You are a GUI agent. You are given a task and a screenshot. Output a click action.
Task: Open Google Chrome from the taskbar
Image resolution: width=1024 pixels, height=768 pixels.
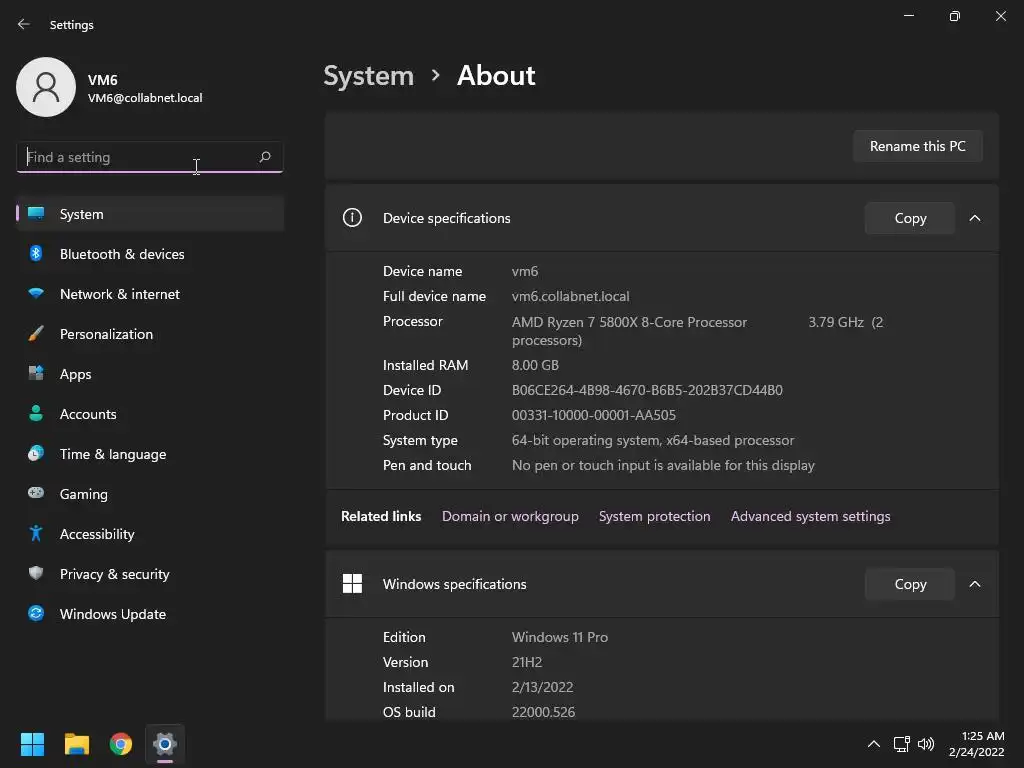point(121,744)
